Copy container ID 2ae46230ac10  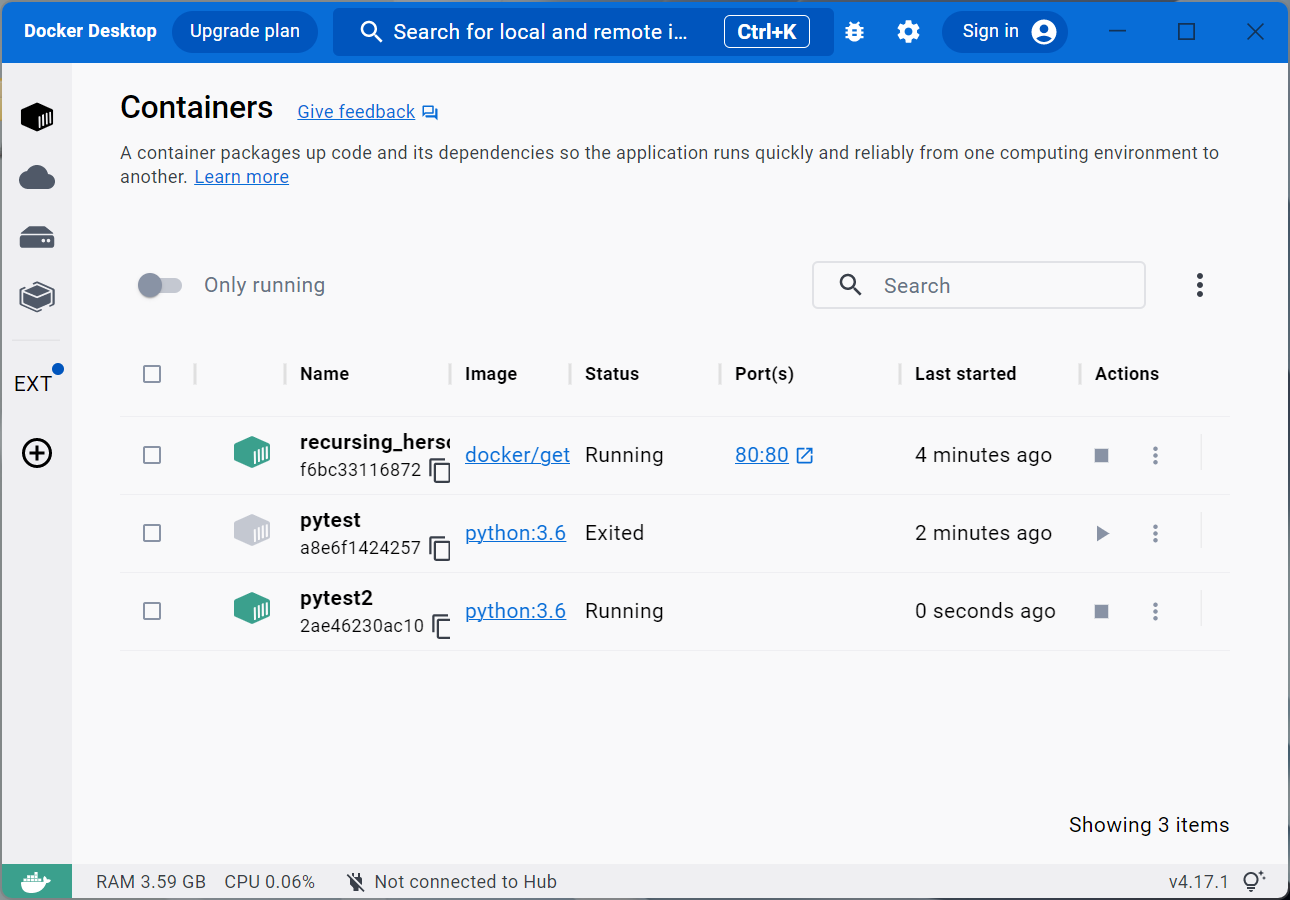(440, 626)
